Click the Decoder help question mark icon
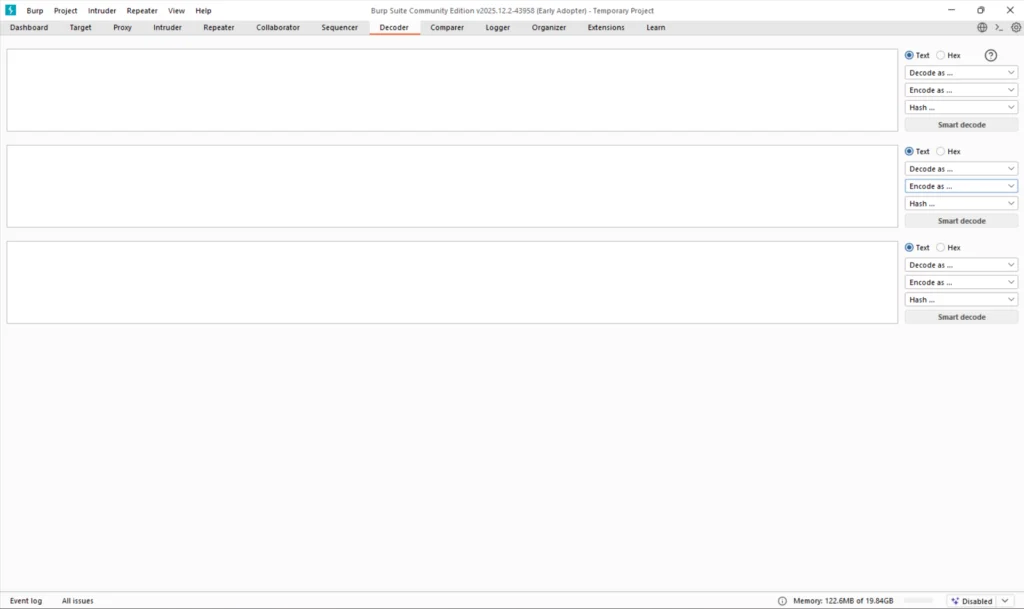This screenshot has width=1024, height=609. pyautogui.click(x=991, y=56)
